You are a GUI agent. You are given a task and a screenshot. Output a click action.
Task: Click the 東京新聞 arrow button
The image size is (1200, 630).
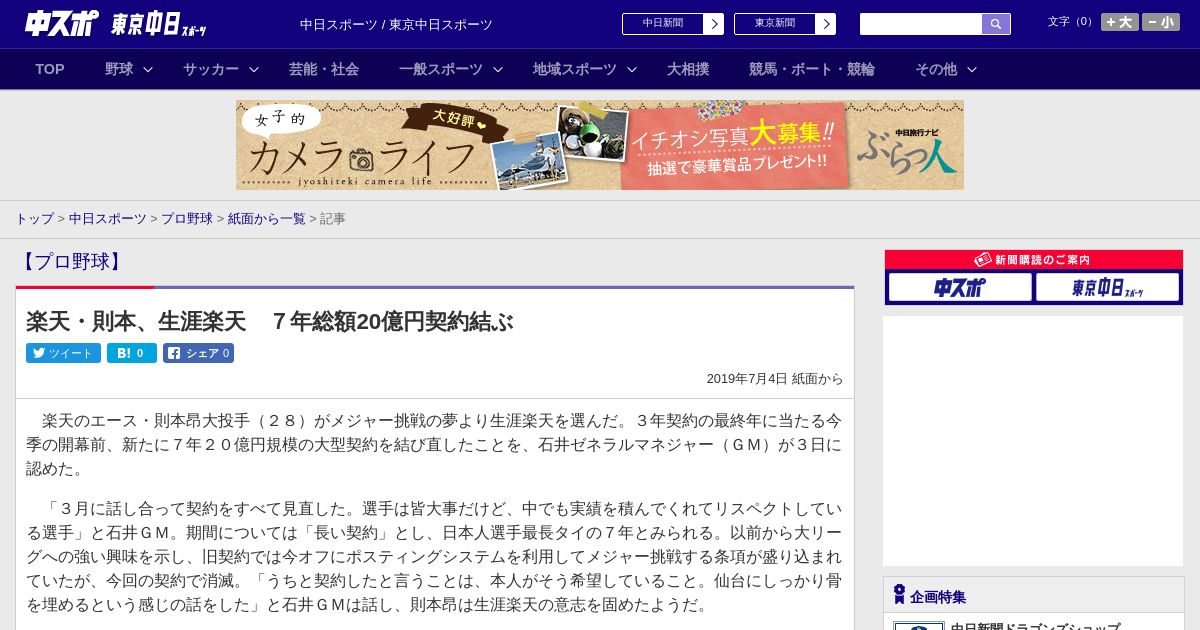point(825,24)
